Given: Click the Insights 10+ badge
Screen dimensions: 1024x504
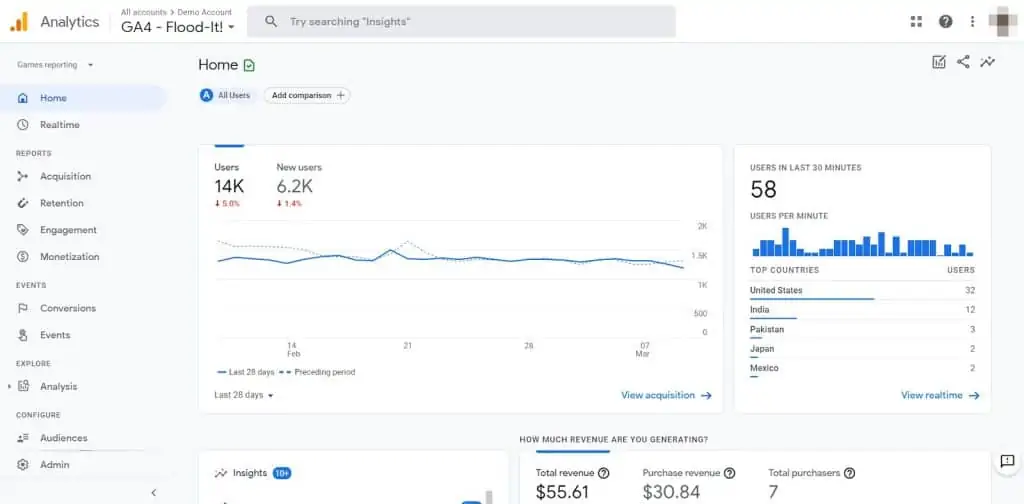Looking at the screenshot, I should point(281,473).
